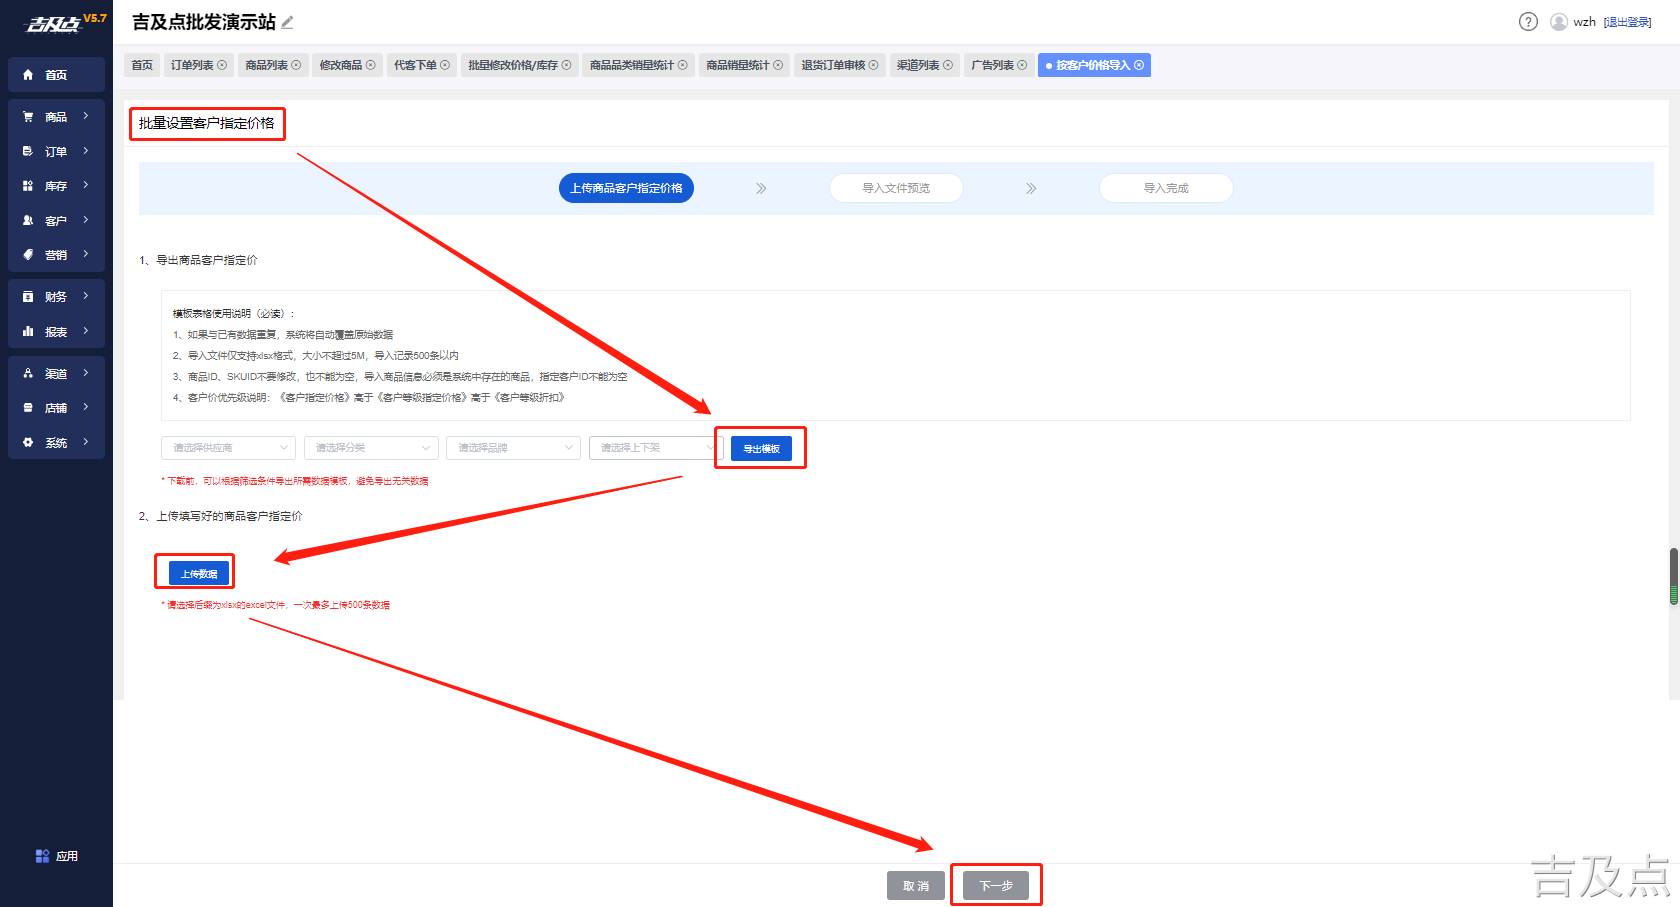
Task: Expand the 渠道 menu chevron
Action: point(86,373)
